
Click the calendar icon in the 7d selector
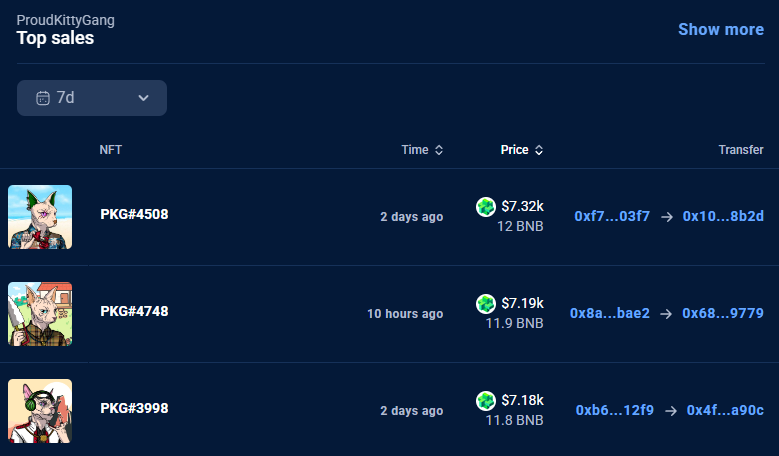pos(43,98)
